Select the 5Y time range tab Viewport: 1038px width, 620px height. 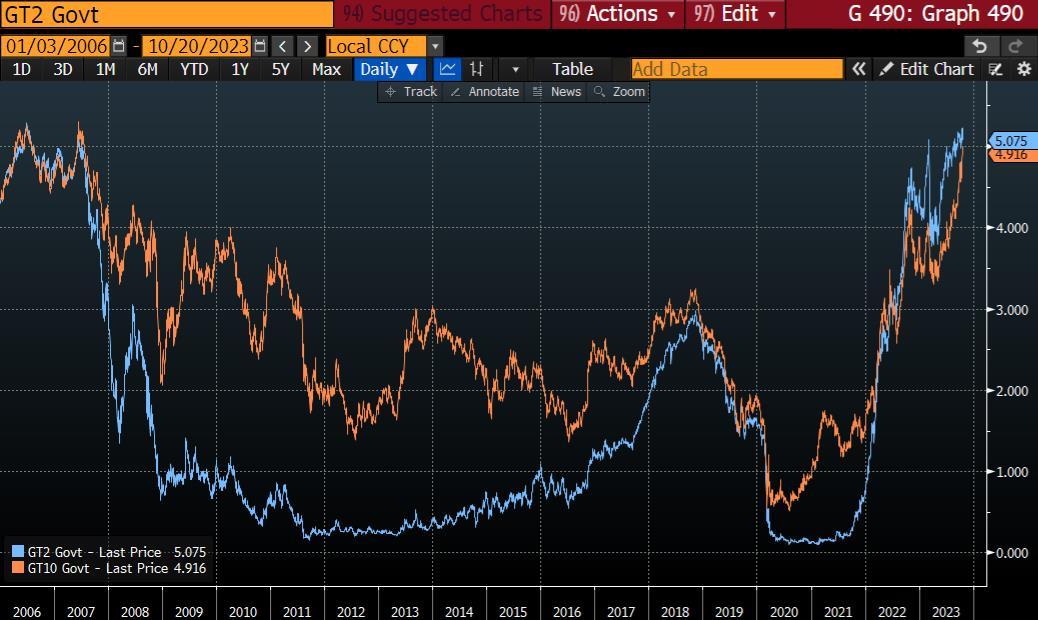(280, 69)
